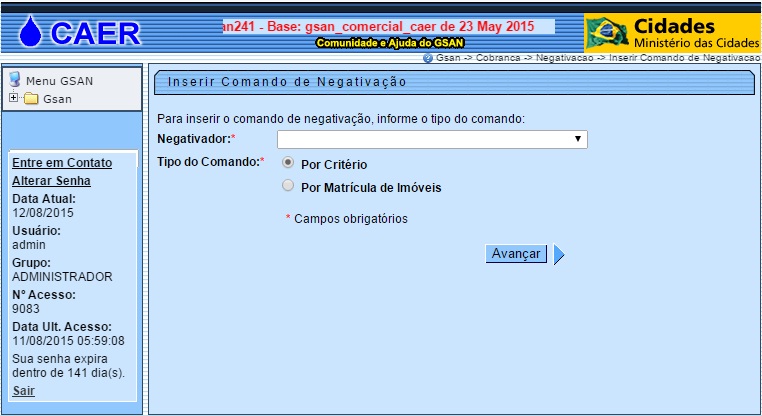Click the Grupo value ADMINISTRADOR
Viewport: 762px width, 416px height.
coord(62,277)
